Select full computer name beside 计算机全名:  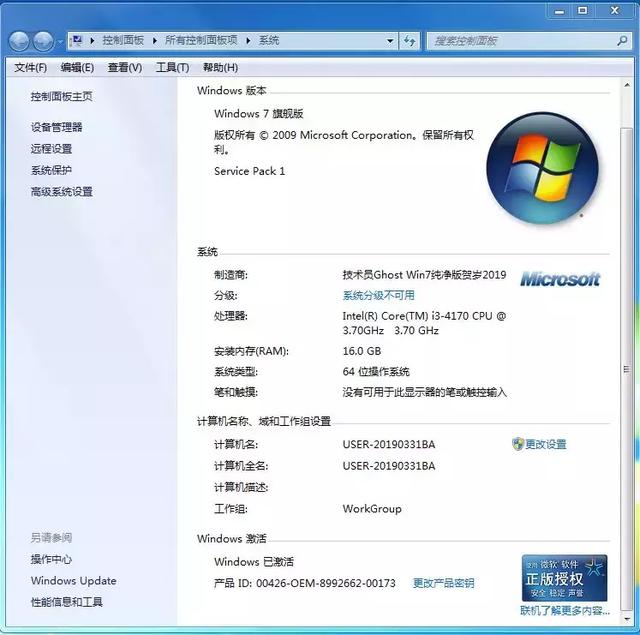click(389, 466)
